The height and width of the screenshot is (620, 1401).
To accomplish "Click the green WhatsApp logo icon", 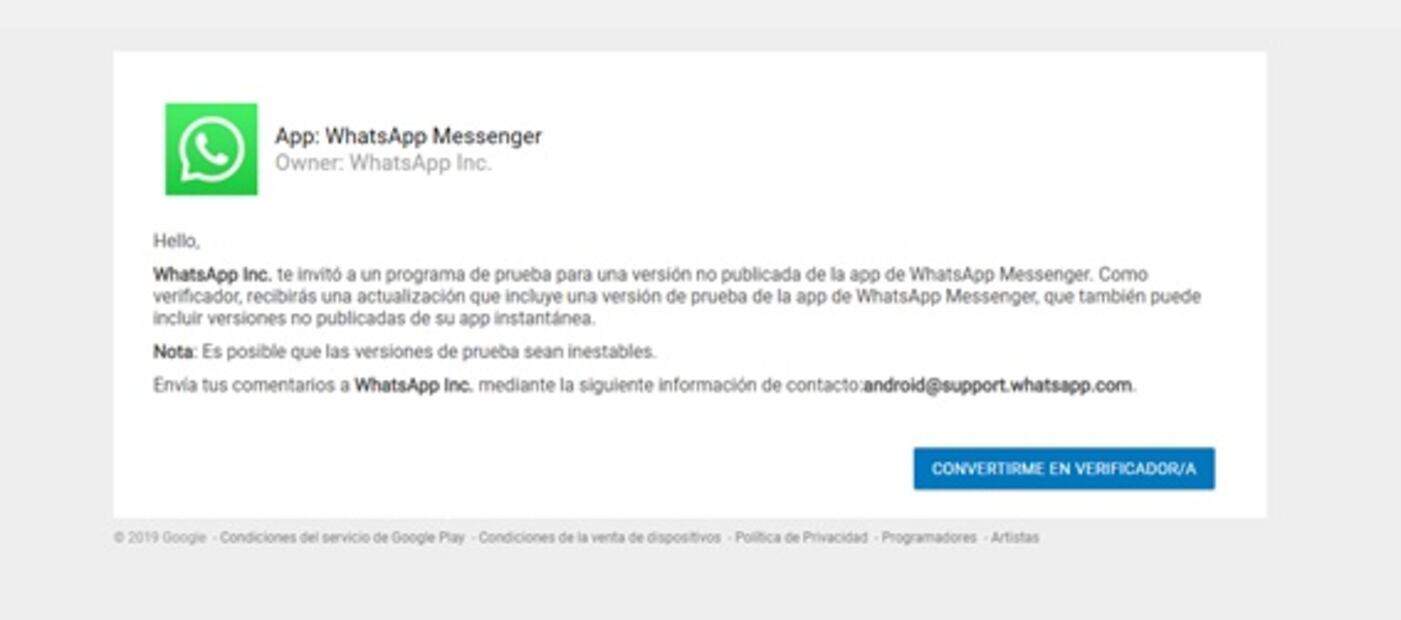I will pos(211,149).
